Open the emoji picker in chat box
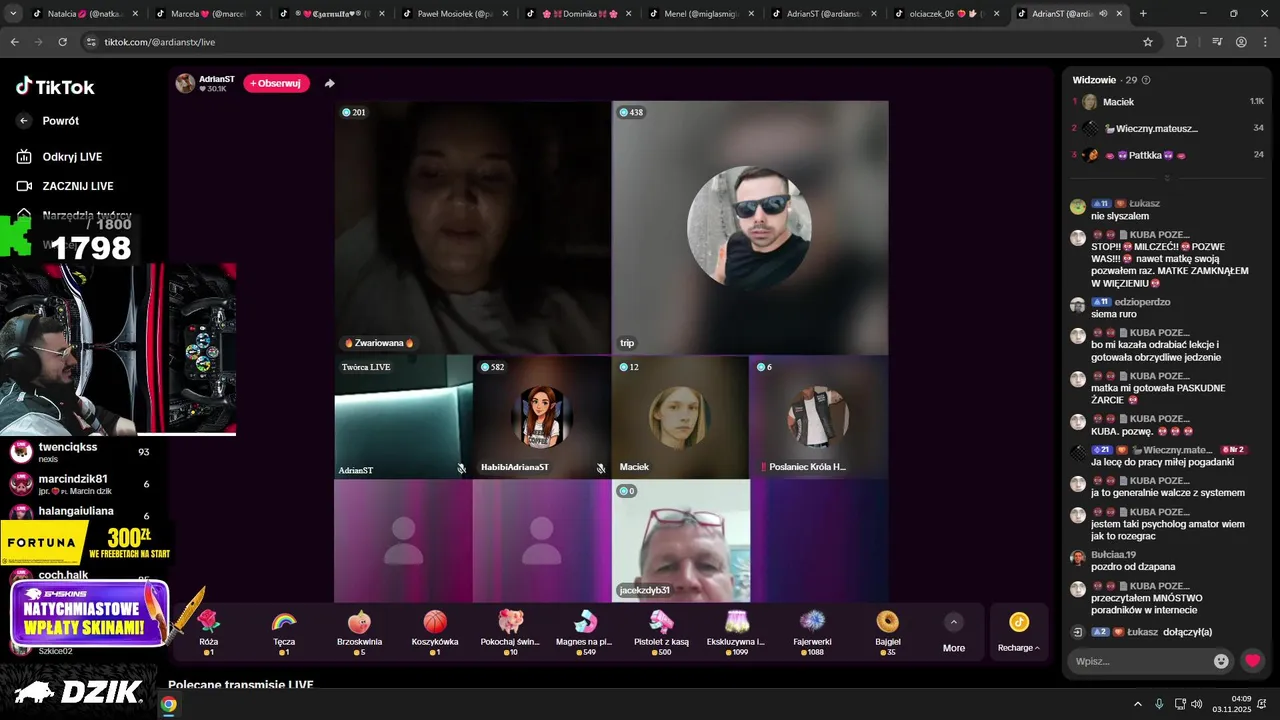 [x=1221, y=661]
